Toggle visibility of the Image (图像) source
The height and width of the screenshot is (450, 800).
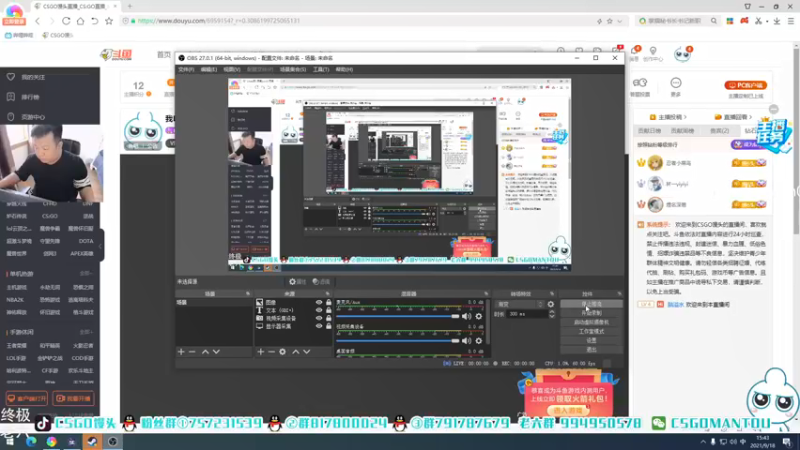pos(319,303)
